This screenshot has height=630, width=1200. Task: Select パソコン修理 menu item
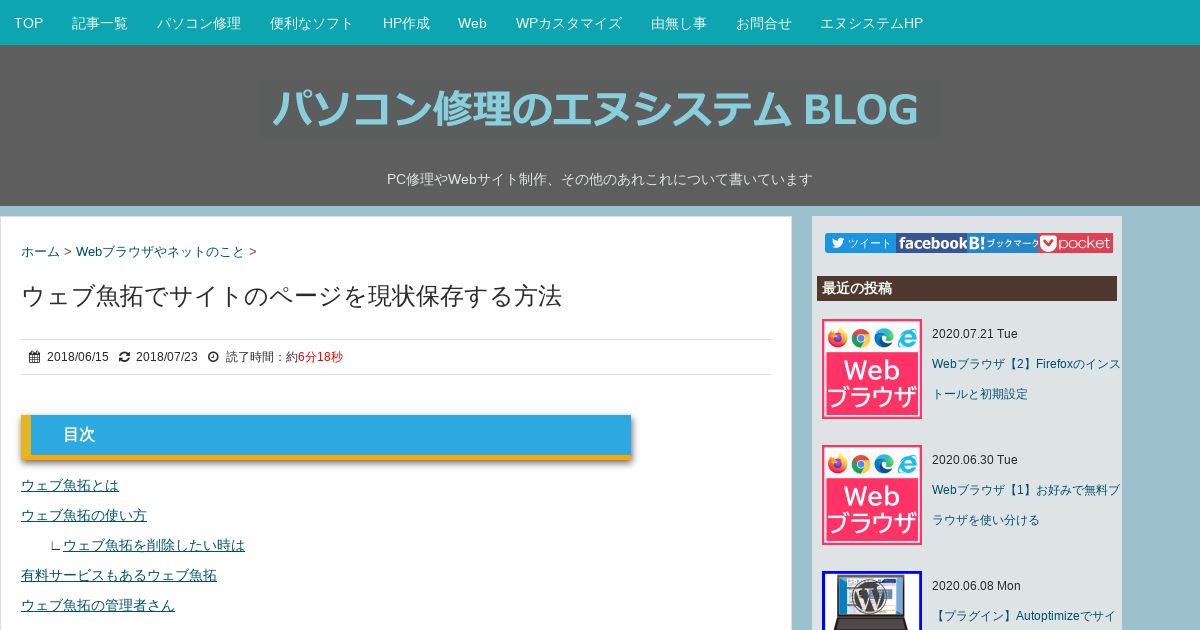[x=199, y=23]
